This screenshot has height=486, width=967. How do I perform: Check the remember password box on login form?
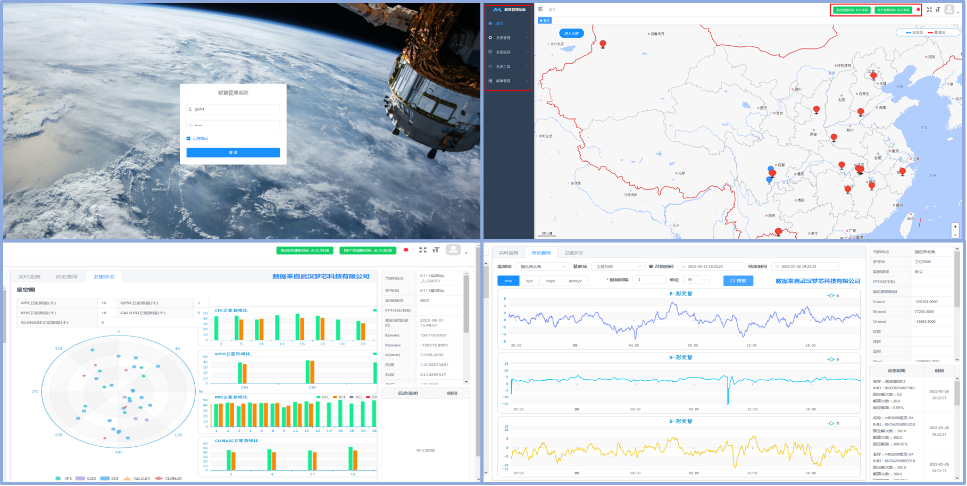click(189, 139)
